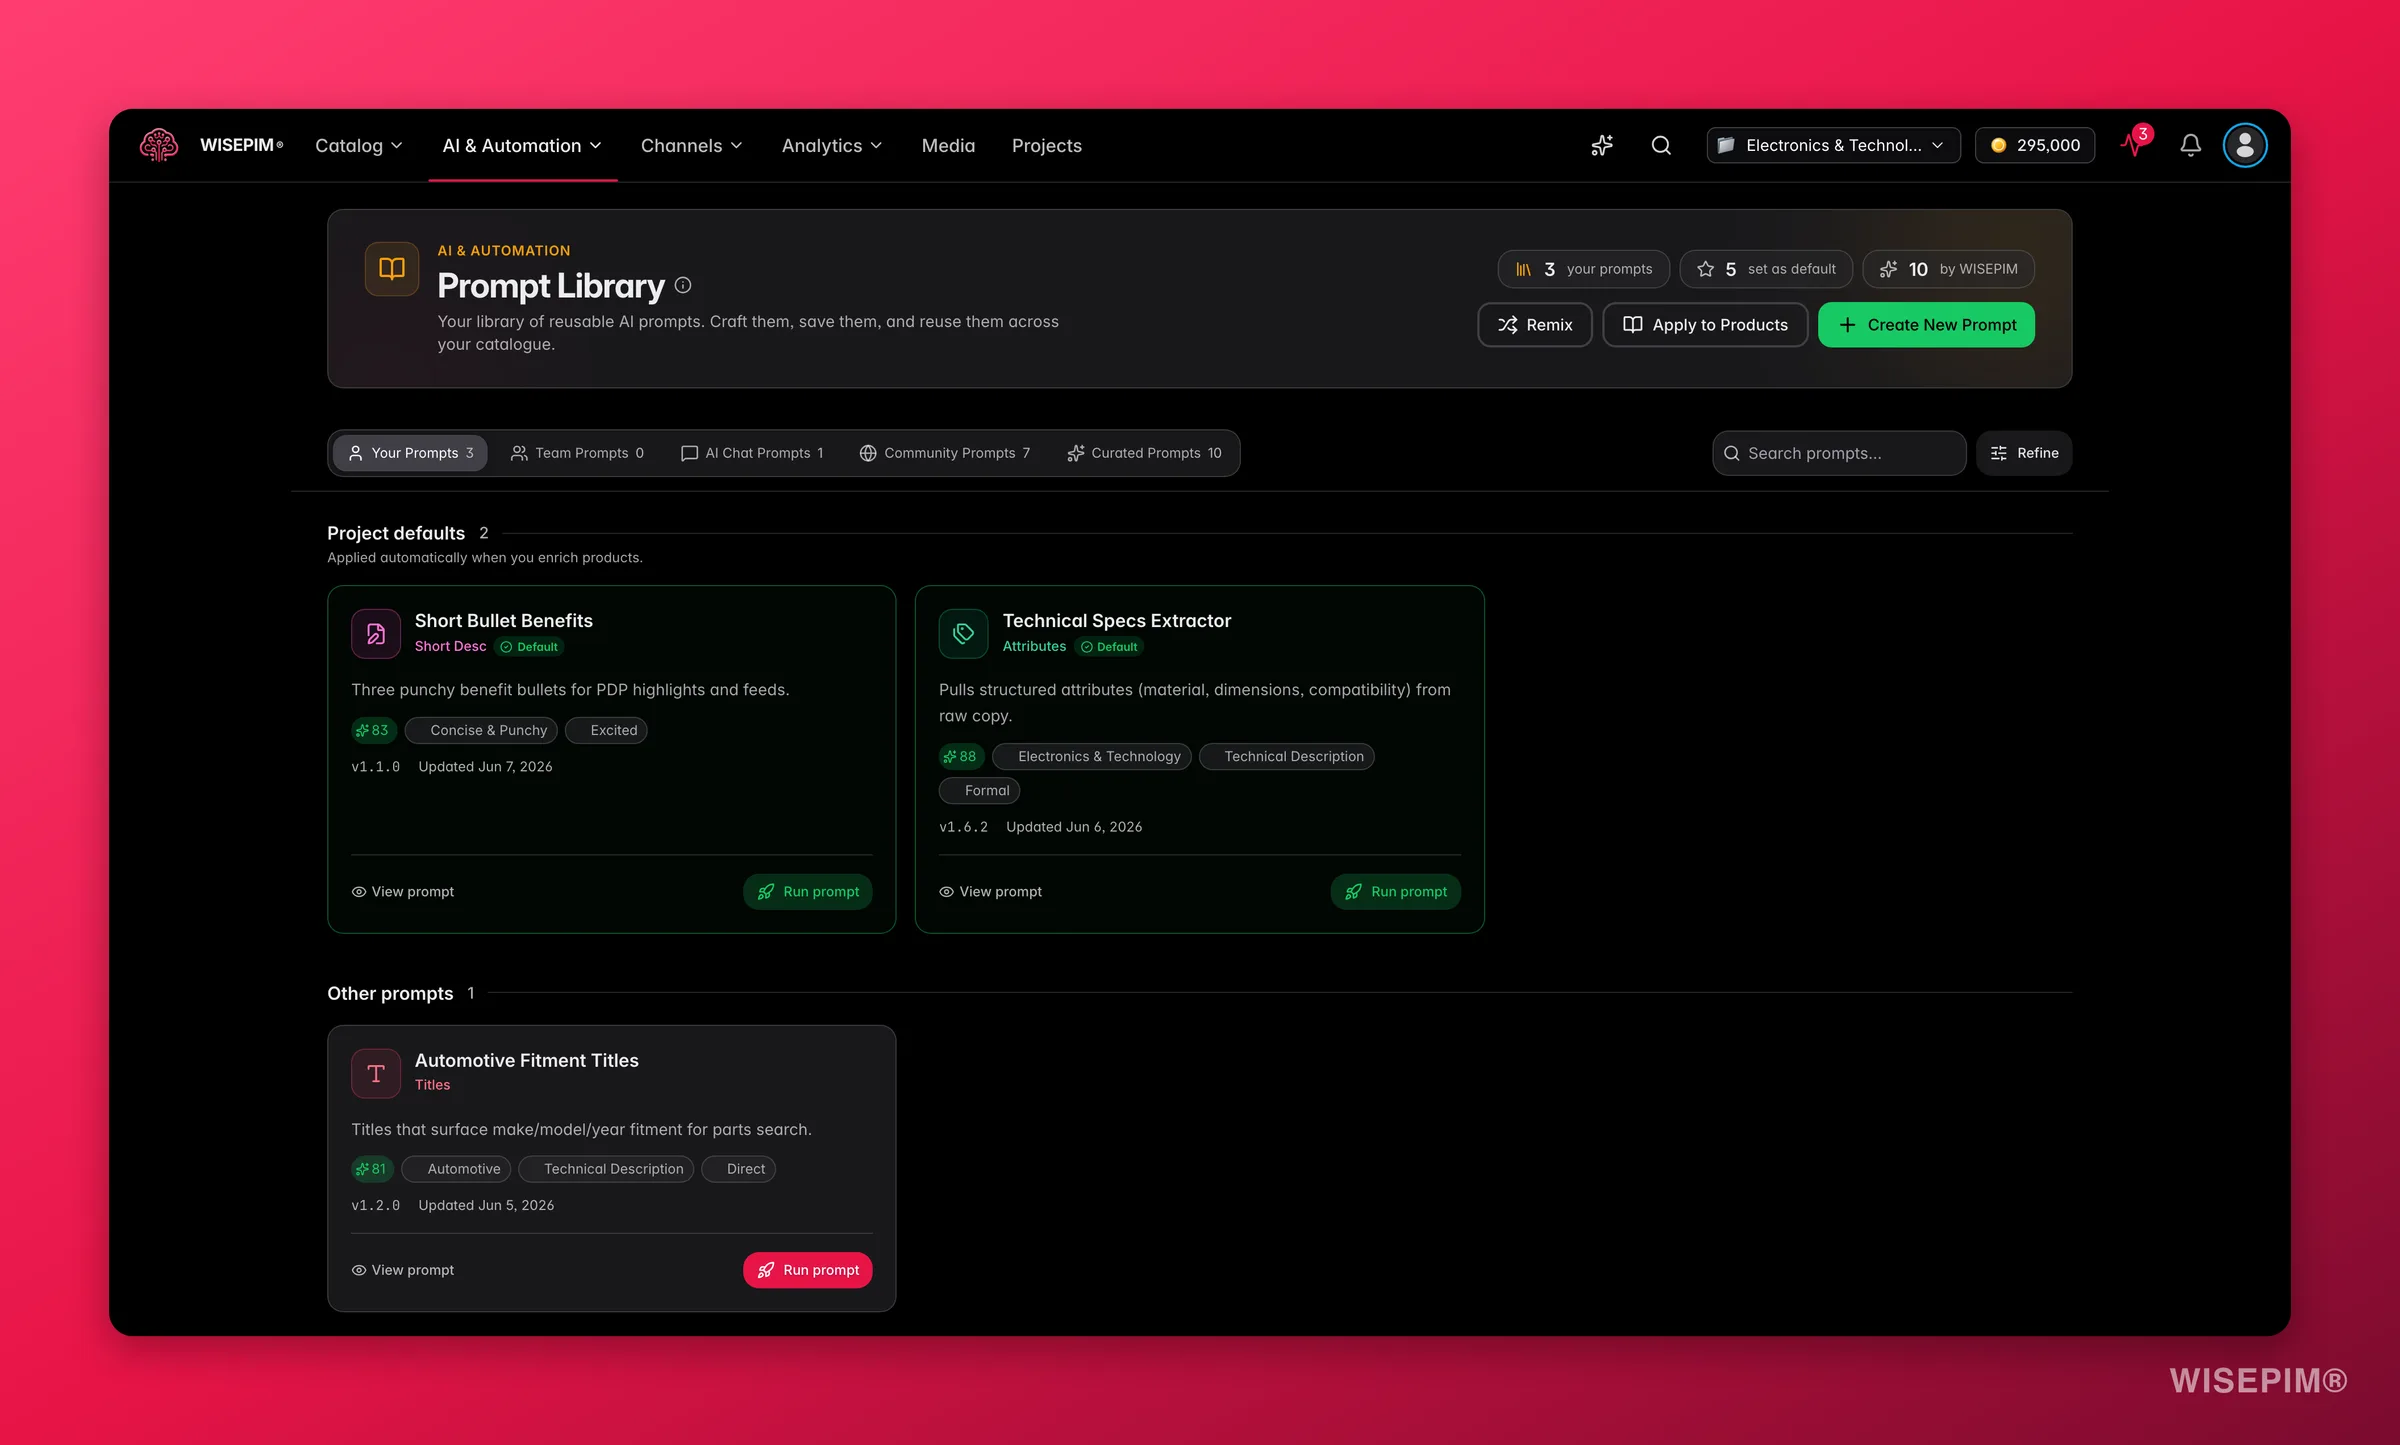Image resolution: width=2400 pixels, height=1445 pixels.
Task: Click Apply to Products
Action: tap(1705, 325)
